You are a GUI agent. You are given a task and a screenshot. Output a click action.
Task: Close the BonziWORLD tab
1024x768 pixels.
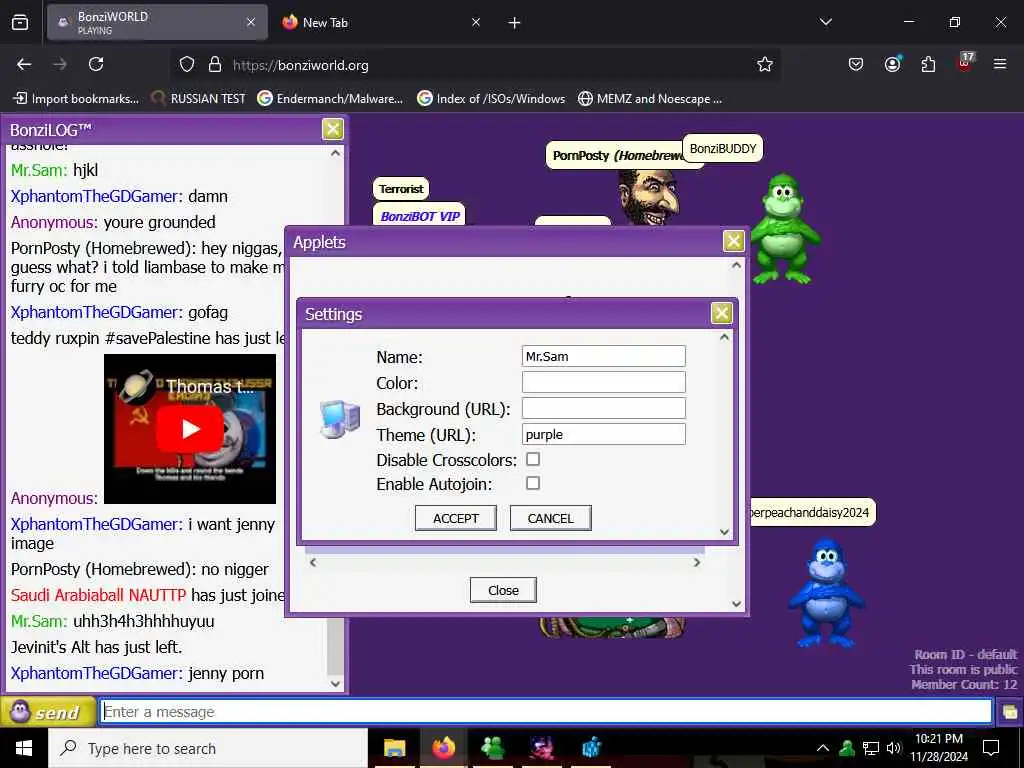click(x=251, y=22)
